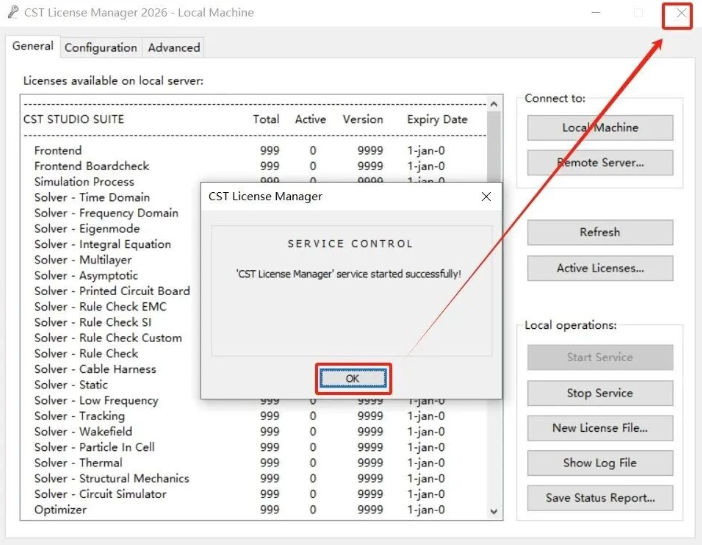Connect to Local Machine
Image resolution: width=702 pixels, height=545 pixels.
coord(599,128)
